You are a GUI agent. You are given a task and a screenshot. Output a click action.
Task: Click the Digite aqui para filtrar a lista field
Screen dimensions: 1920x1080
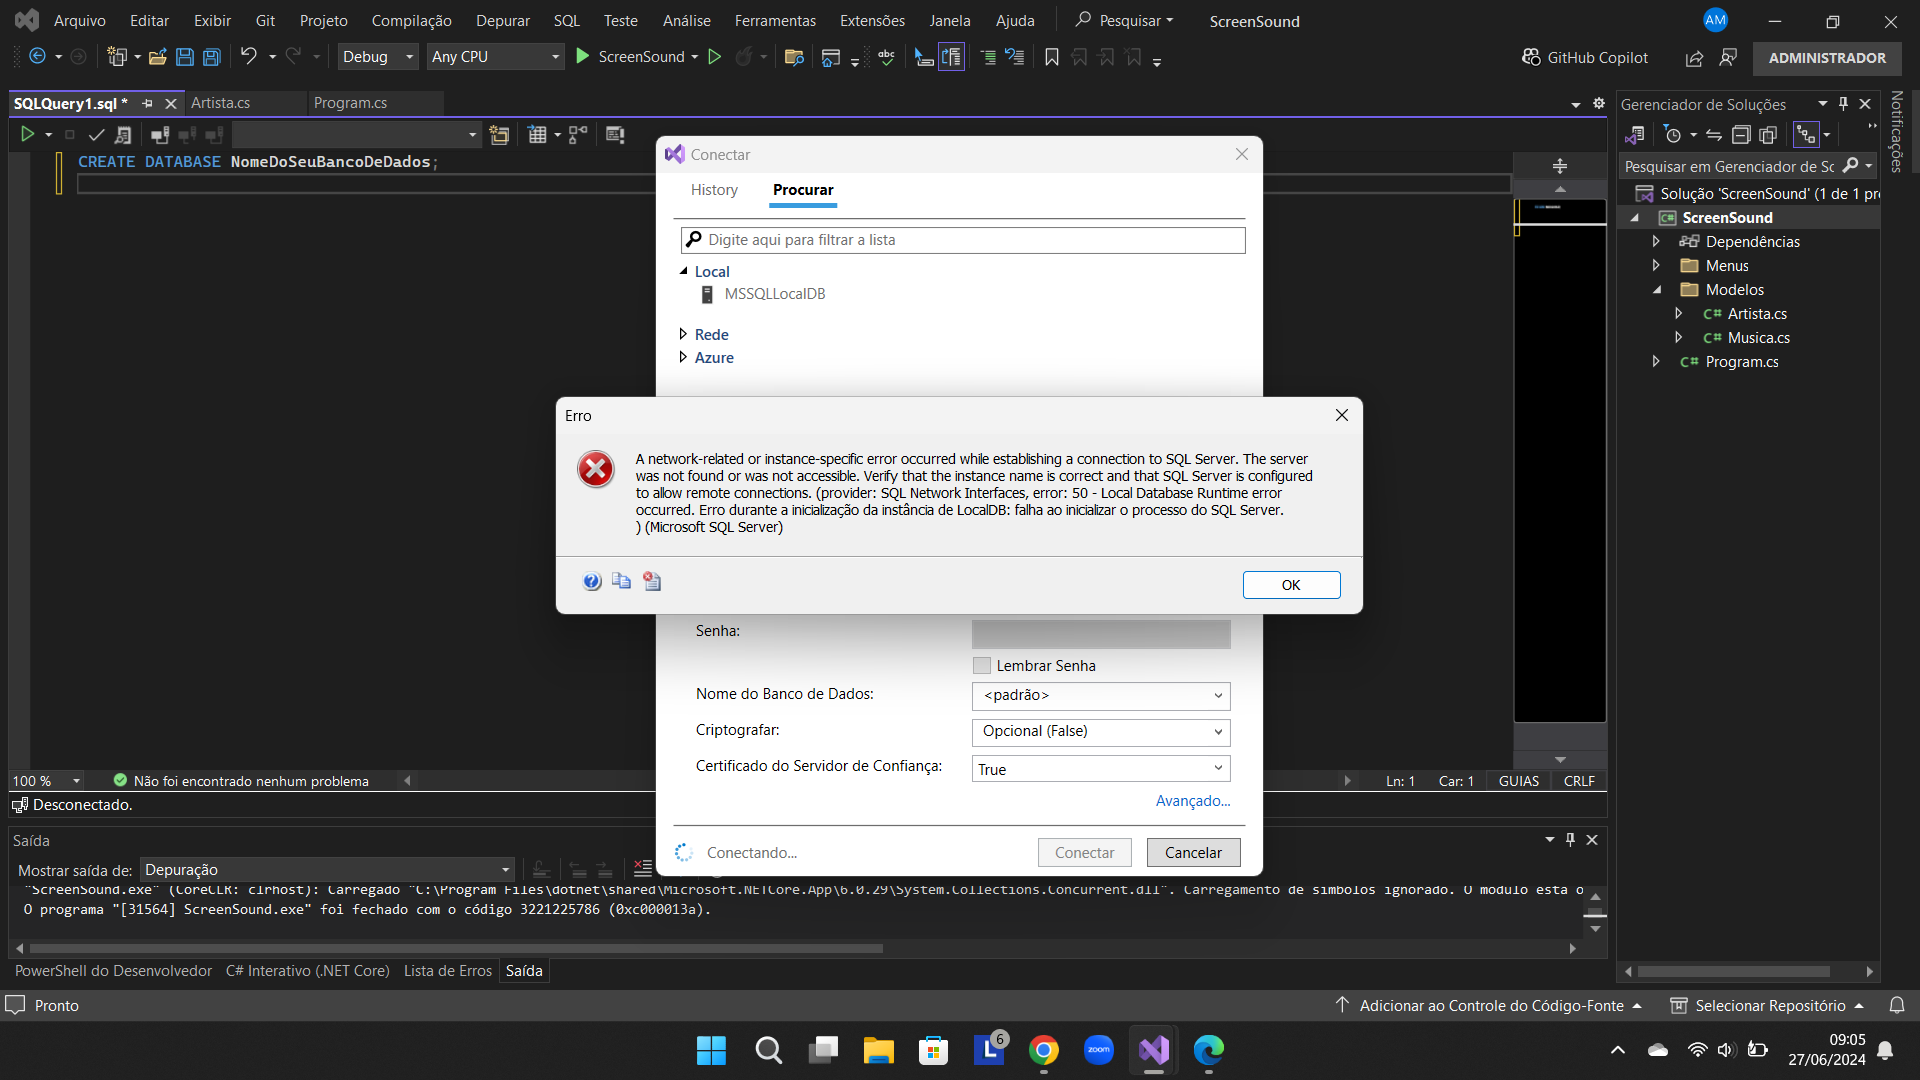(963, 240)
